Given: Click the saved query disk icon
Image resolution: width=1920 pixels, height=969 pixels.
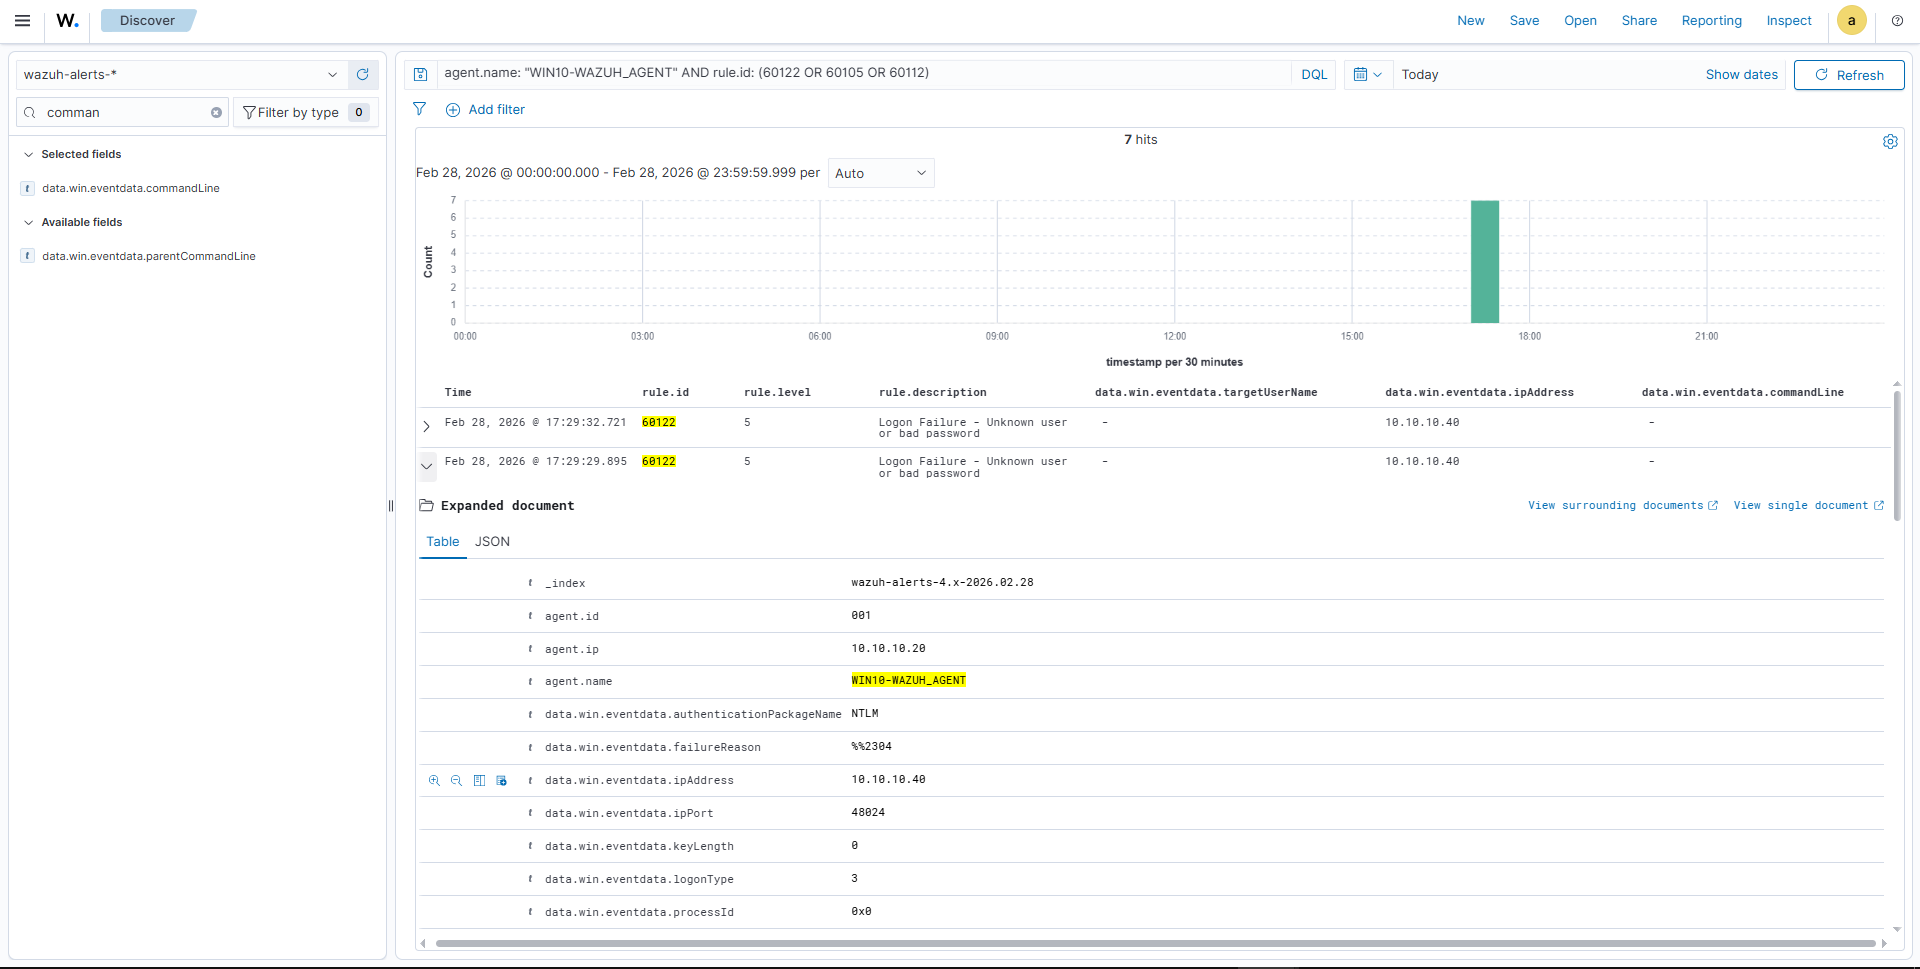Looking at the screenshot, I should click(421, 75).
